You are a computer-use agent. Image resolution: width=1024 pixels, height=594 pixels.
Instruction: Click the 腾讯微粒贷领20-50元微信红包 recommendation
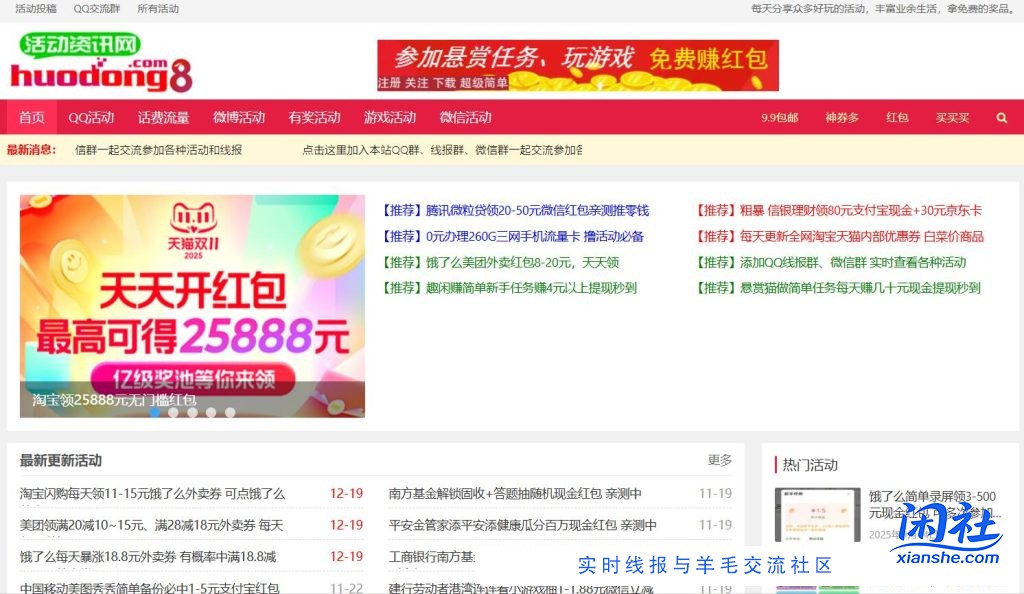coord(516,210)
